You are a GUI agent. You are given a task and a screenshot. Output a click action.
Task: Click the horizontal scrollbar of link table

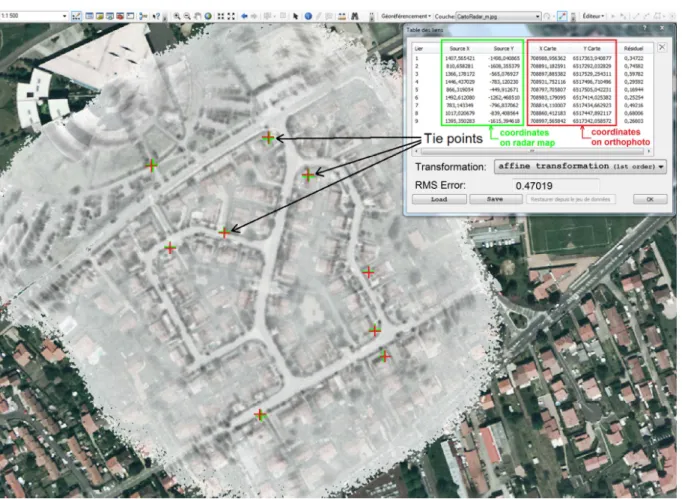[x=532, y=151]
